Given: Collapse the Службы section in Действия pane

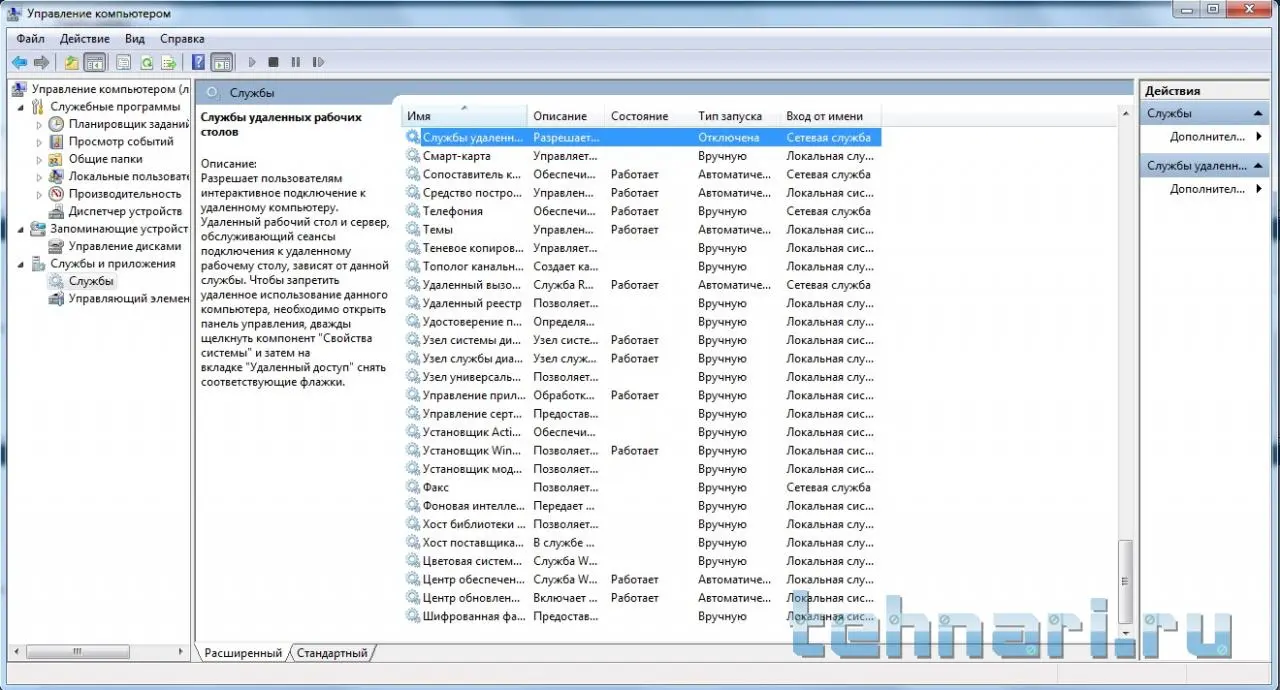Looking at the screenshot, I should pyautogui.click(x=1257, y=114).
